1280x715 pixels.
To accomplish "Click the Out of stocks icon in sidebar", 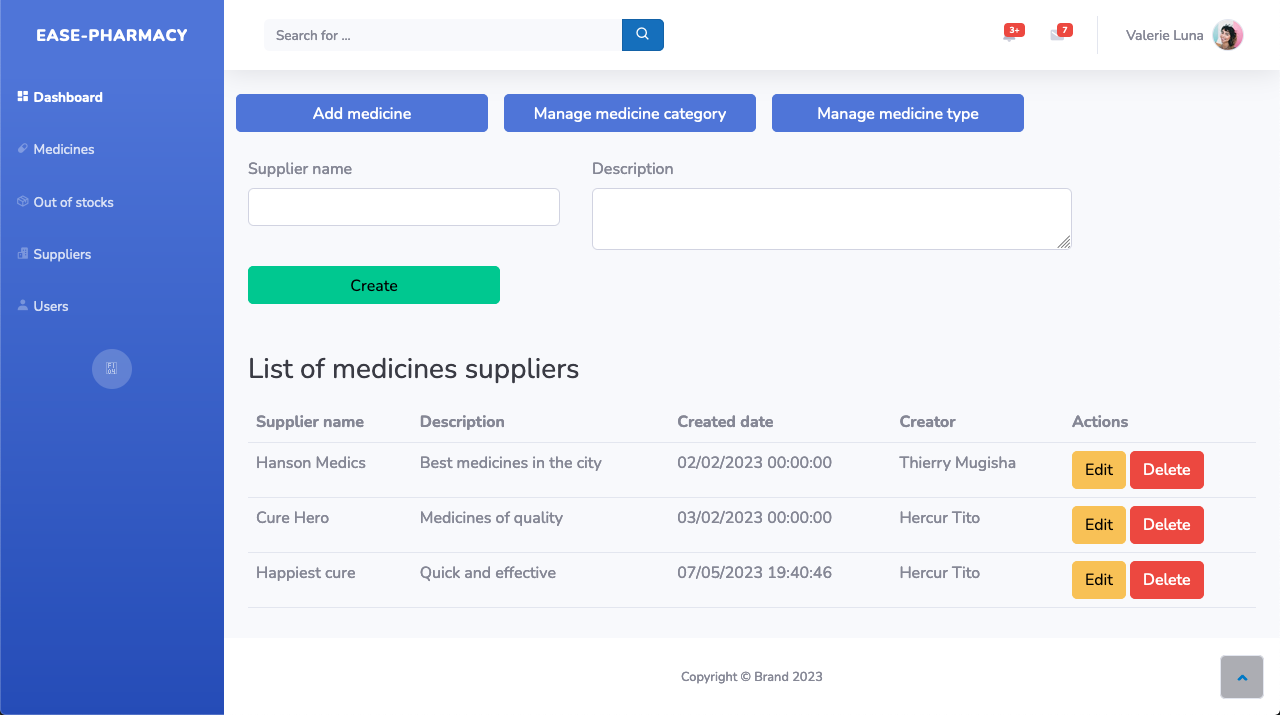I will click(x=20, y=201).
